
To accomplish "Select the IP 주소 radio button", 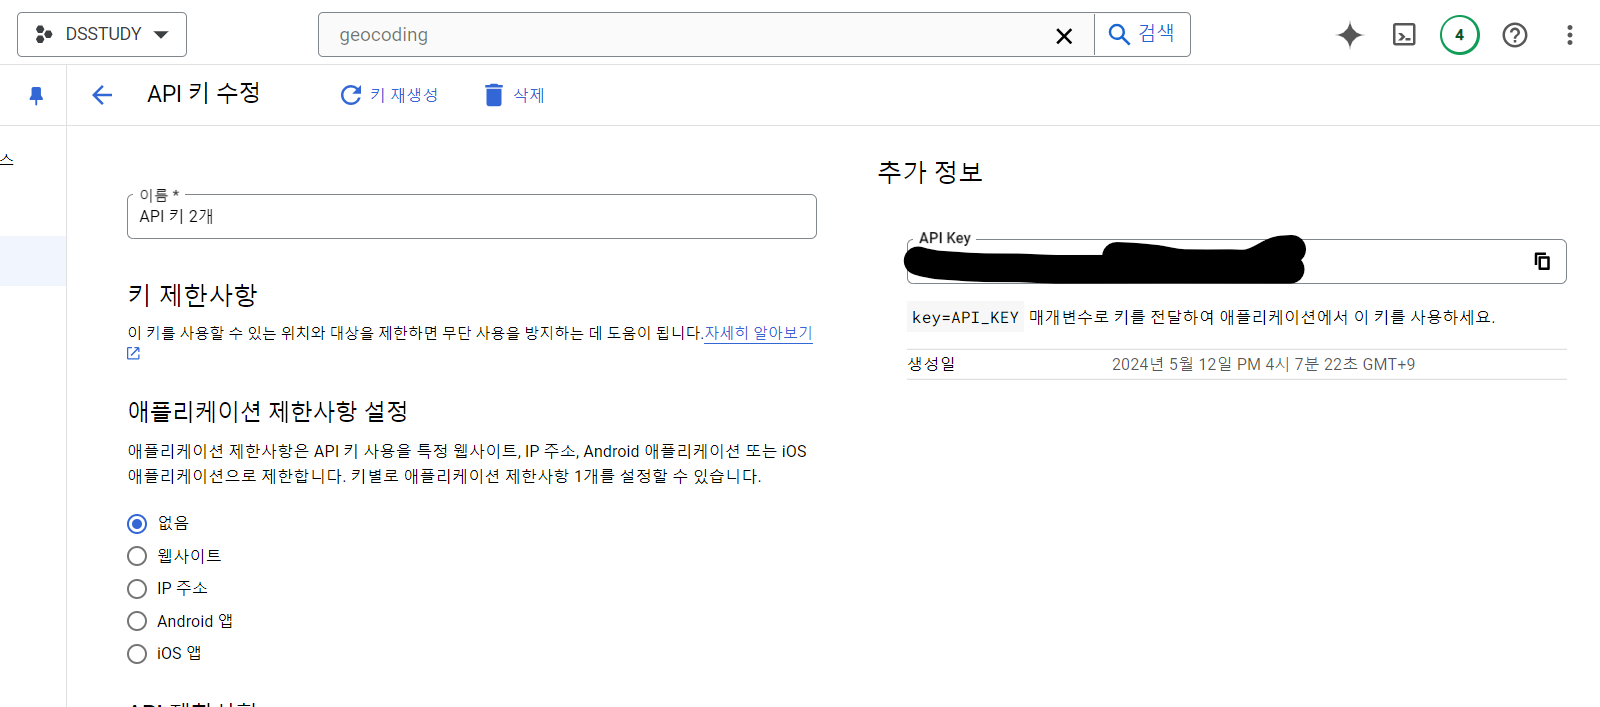I will pos(137,589).
